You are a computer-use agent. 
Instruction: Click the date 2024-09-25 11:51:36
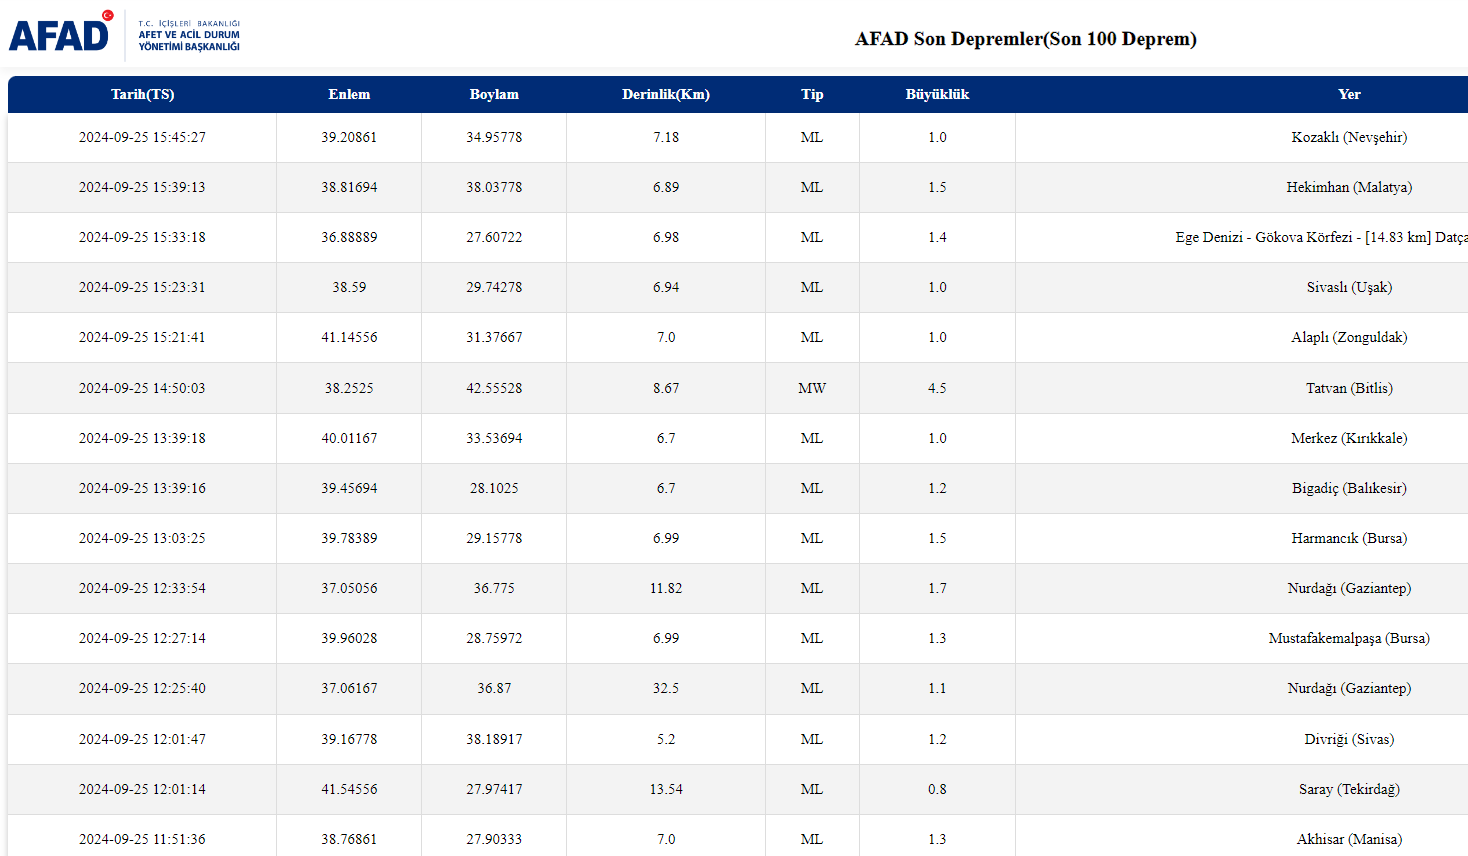click(x=142, y=839)
